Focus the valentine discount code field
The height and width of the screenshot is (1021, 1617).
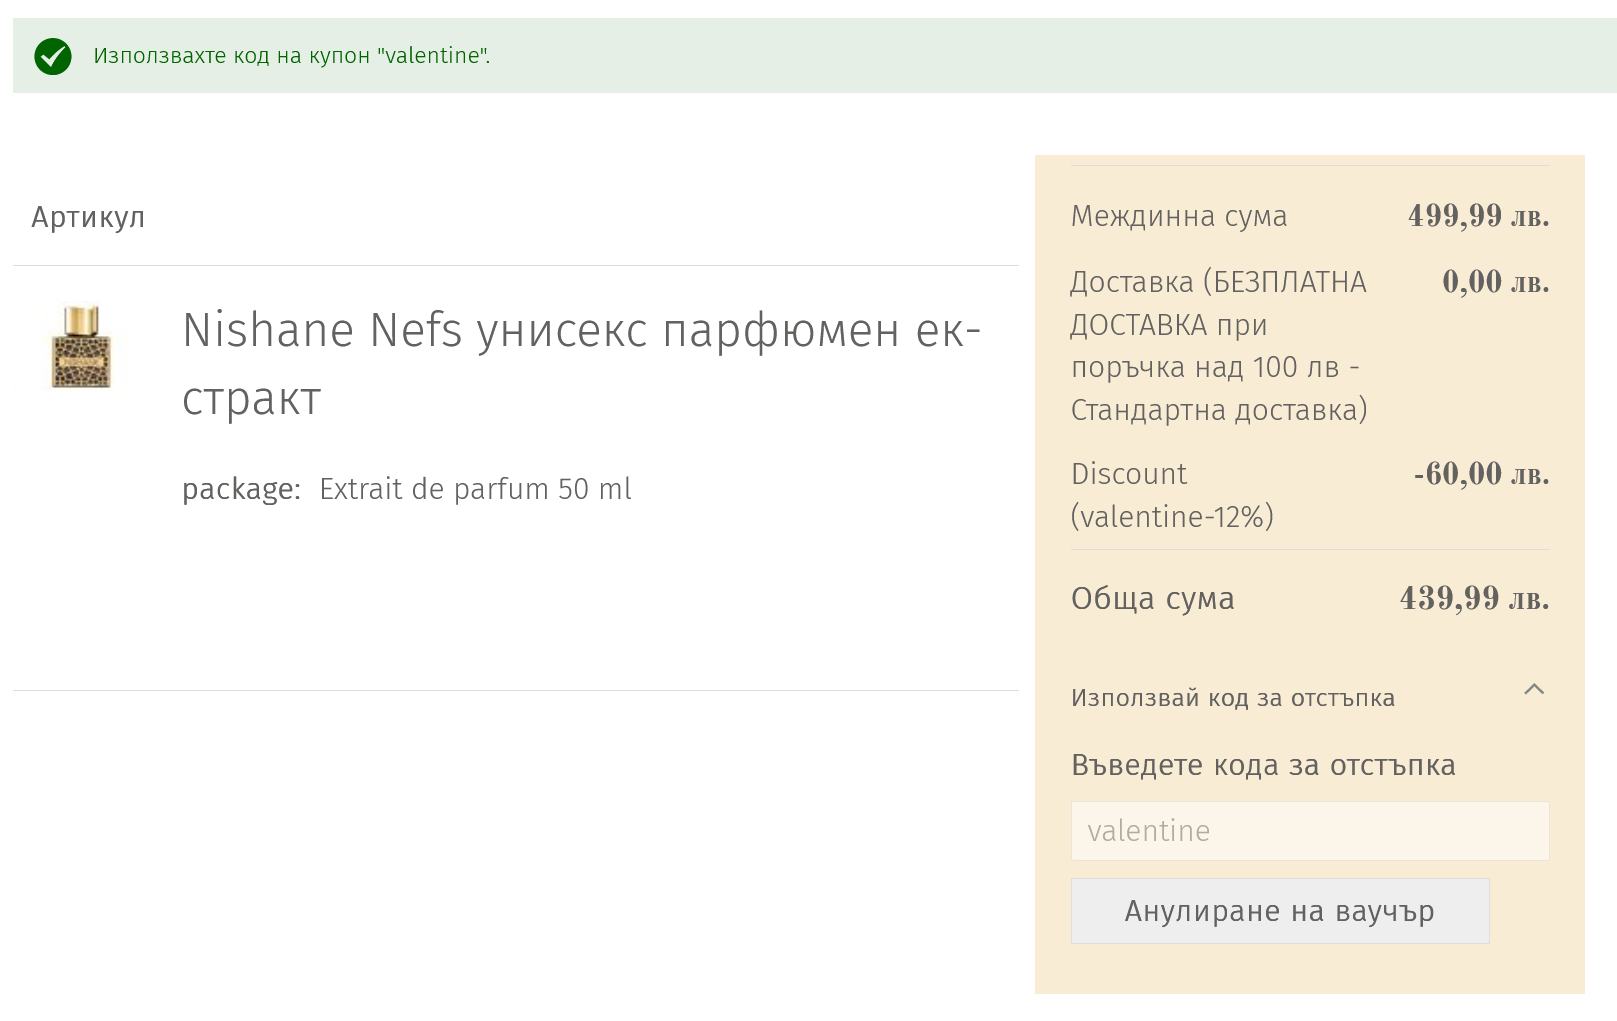(x=1310, y=831)
